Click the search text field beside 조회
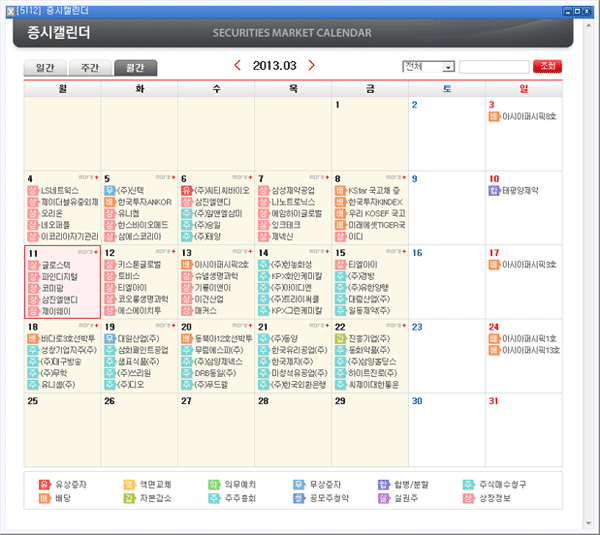 pos(493,67)
